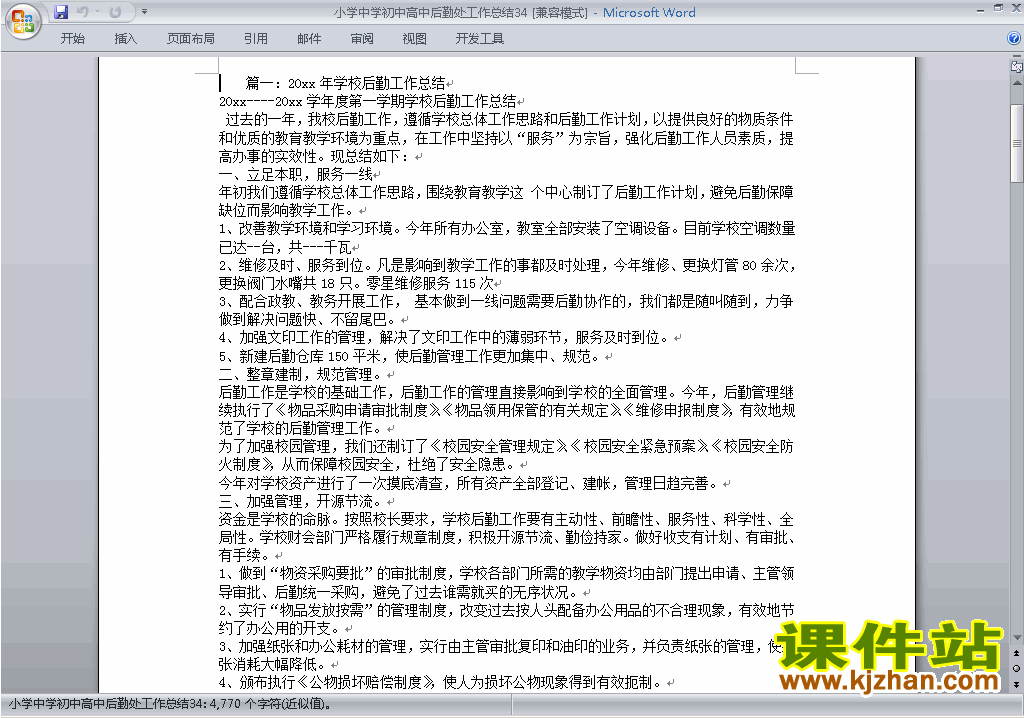This screenshot has height=718, width=1024.
Task: Click the line '有手续。'
Action: pos(246,555)
